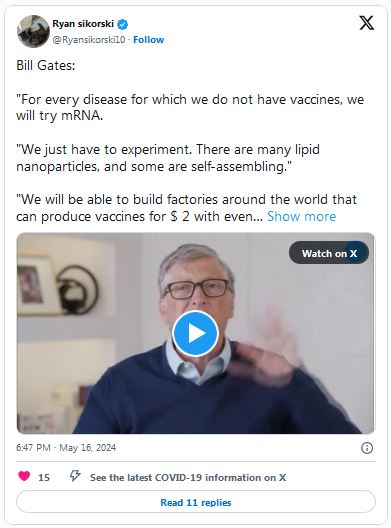Click the quote about trying mRNA for every disease

tap(190, 107)
